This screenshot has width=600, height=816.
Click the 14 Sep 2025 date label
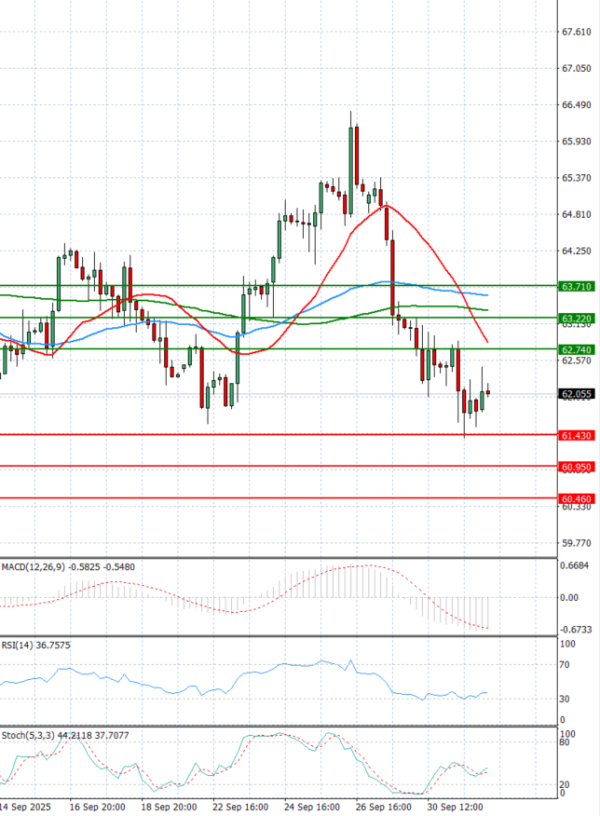point(27,806)
